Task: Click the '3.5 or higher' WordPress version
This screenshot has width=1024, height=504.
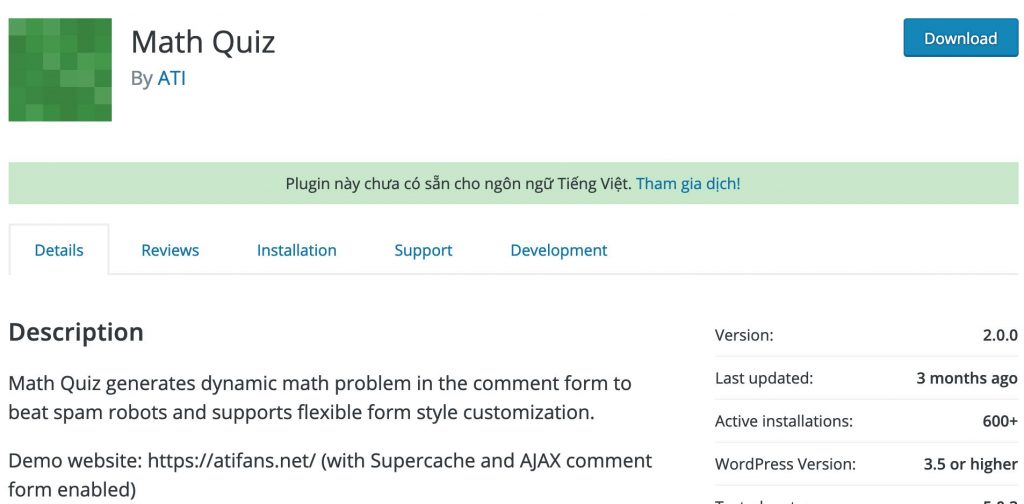Action: 970,465
